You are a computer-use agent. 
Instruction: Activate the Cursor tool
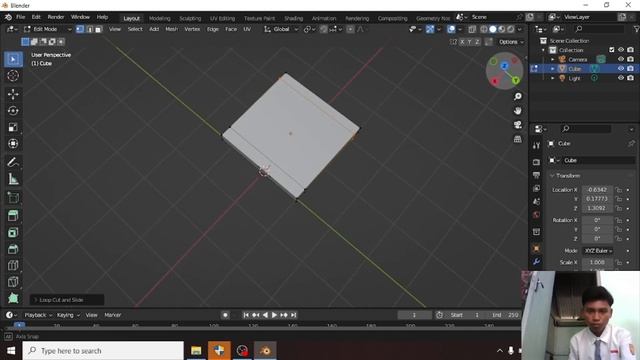13,76
